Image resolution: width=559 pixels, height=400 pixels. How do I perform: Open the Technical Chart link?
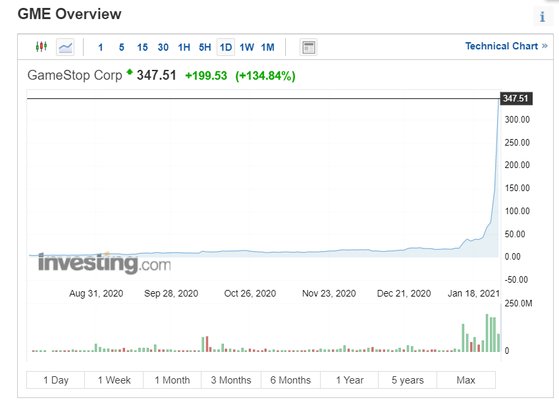click(506, 46)
